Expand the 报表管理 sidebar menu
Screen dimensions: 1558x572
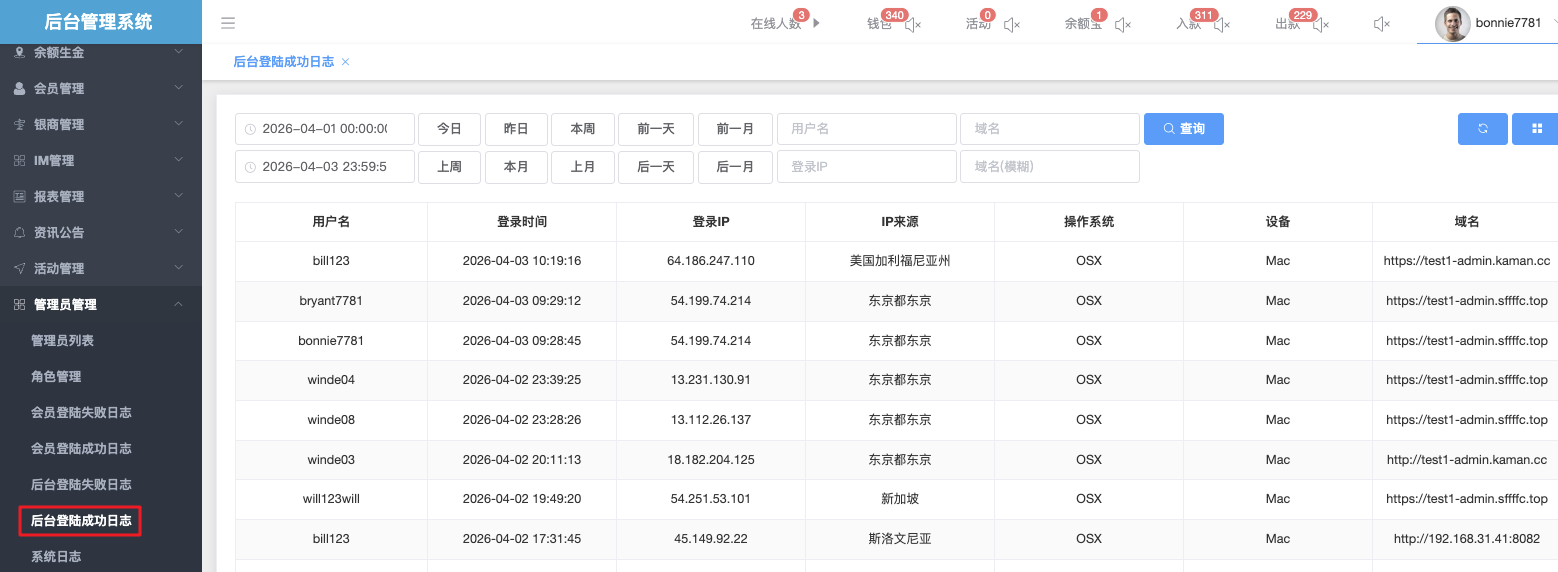[x=100, y=196]
